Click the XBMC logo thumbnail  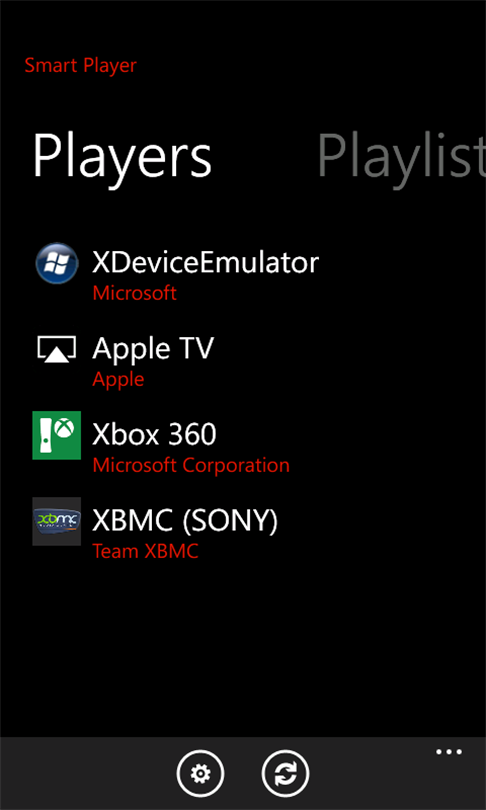pyautogui.click(x=57, y=521)
